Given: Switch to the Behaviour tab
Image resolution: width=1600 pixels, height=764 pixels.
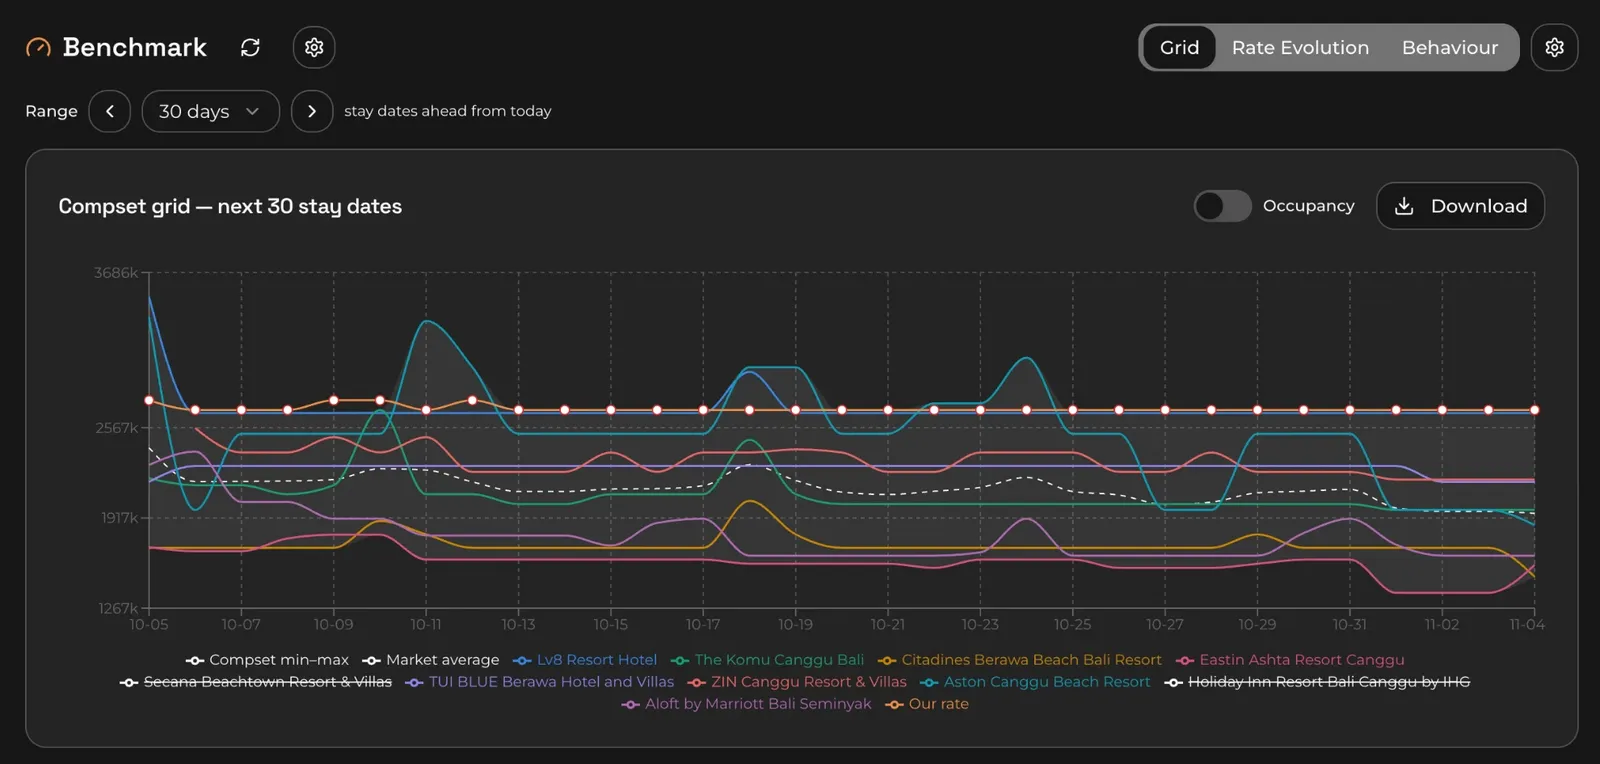Looking at the screenshot, I should click(1450, 47).
